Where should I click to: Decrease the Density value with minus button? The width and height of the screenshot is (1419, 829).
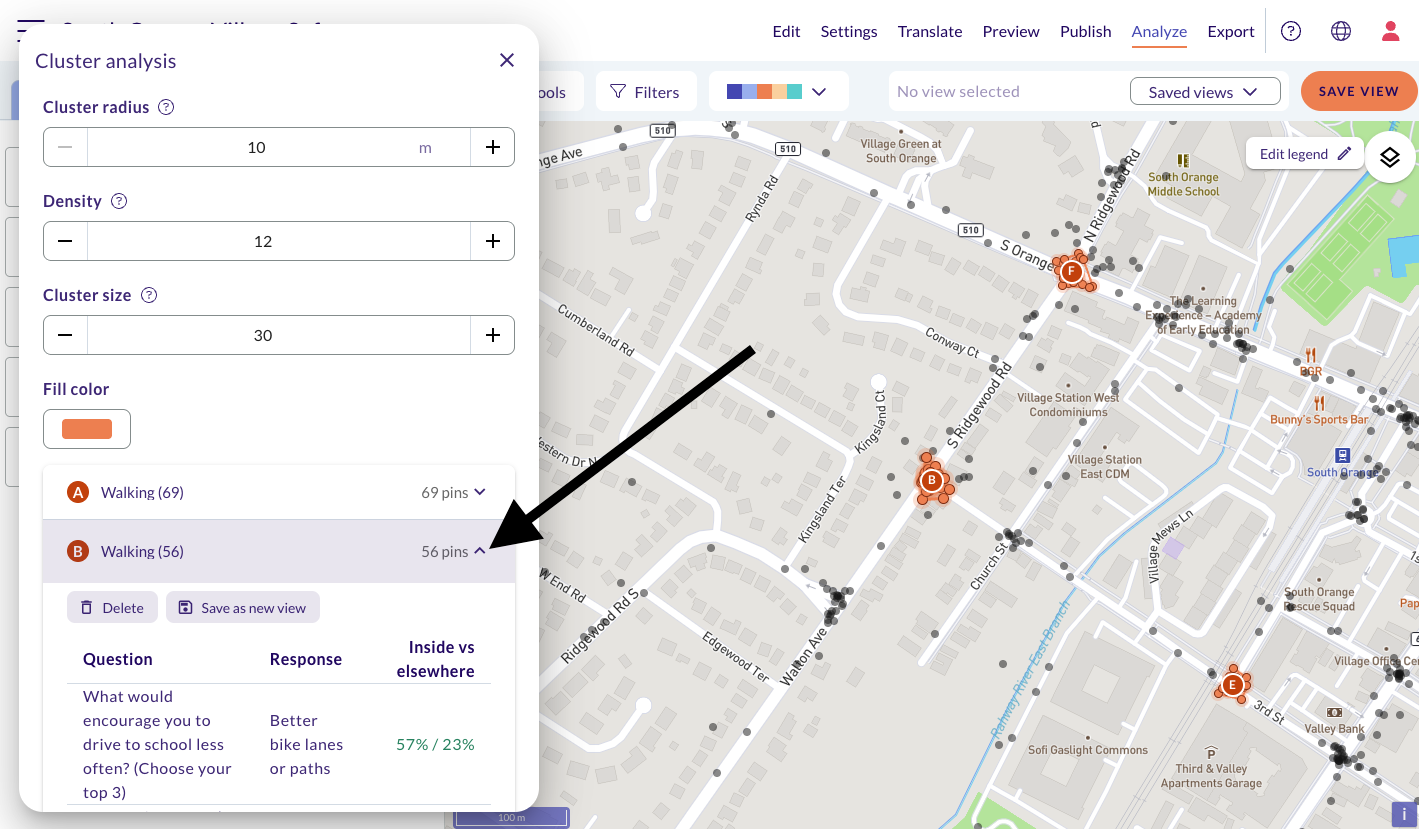tap(65, 241)
